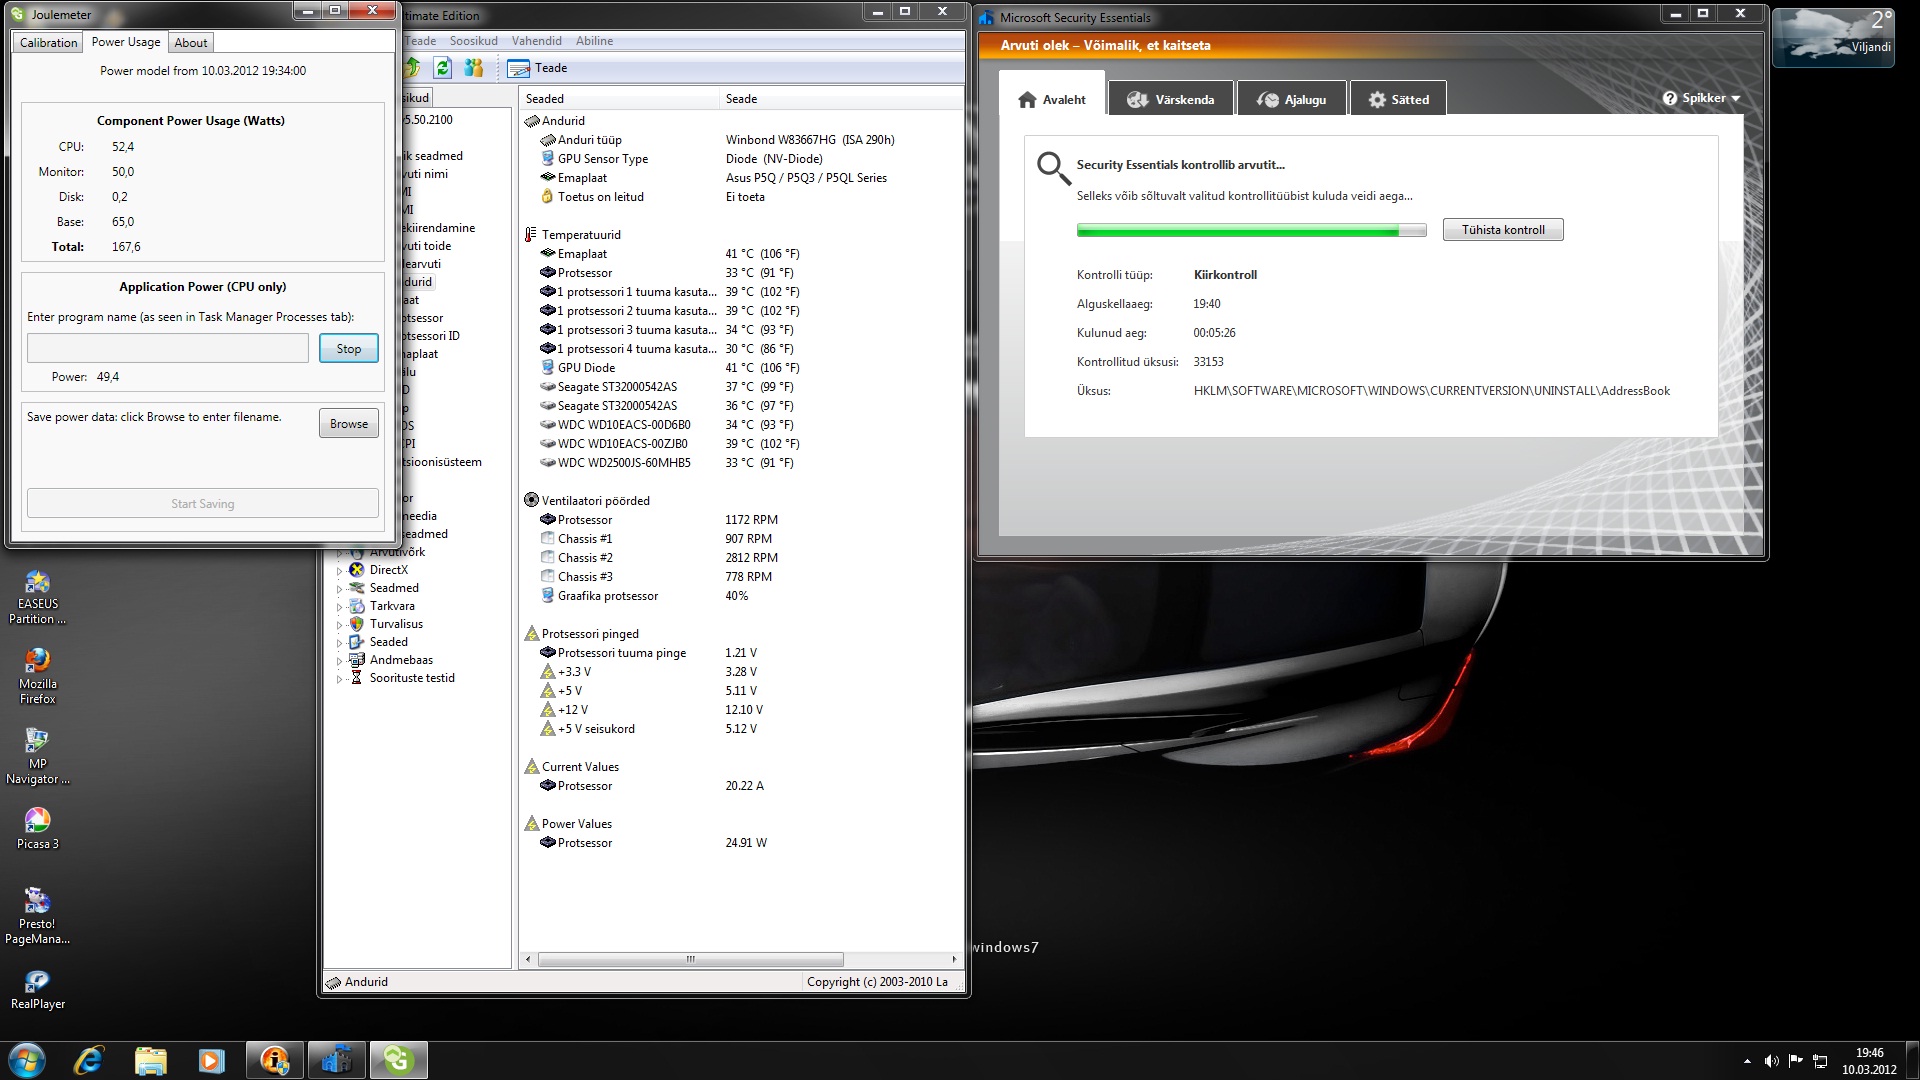Click the Anduri tüüp sensor icon

pyautogui.click(x=548, y=140)
